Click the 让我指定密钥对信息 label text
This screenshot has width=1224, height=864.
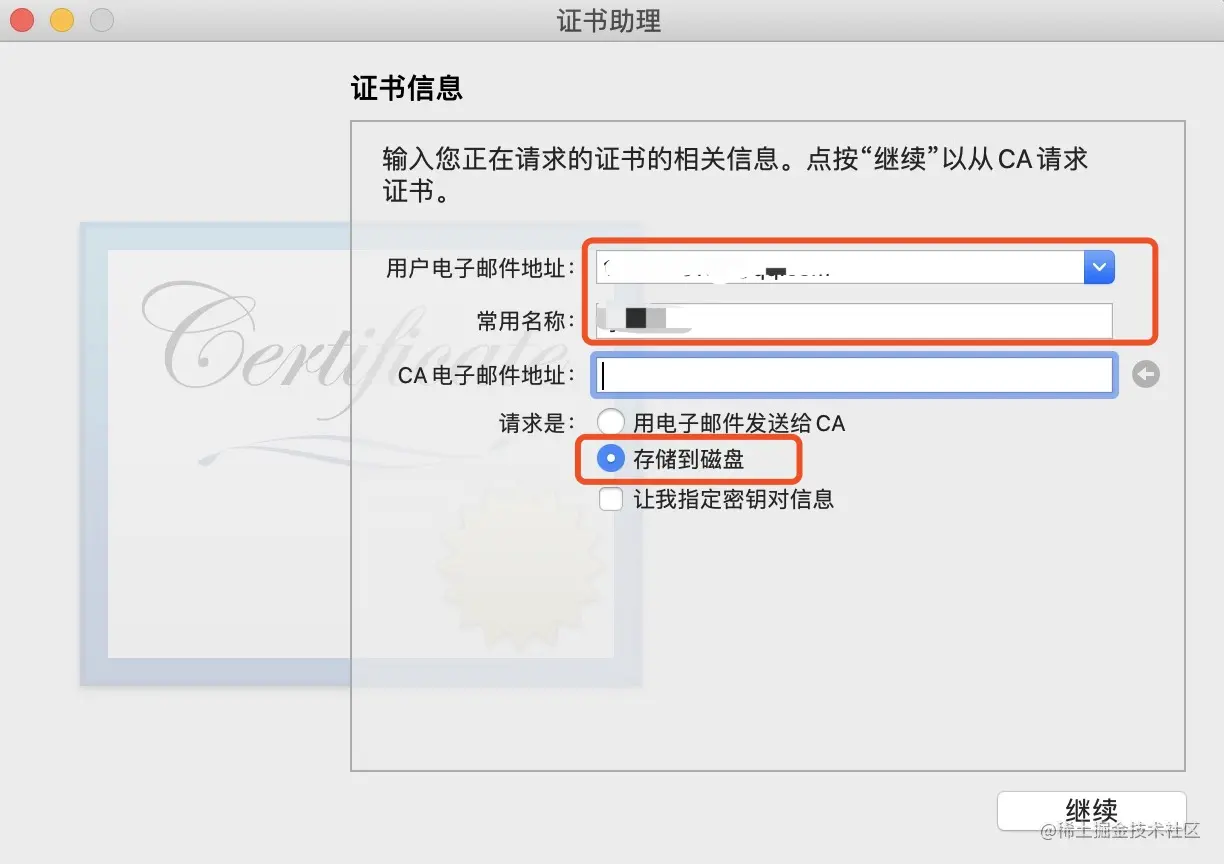(x=734, y=499)
